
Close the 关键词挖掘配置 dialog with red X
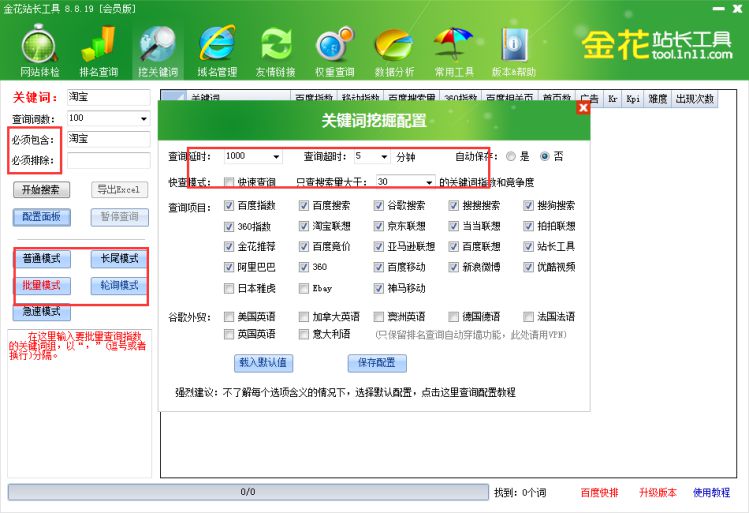tap(583, 108)
